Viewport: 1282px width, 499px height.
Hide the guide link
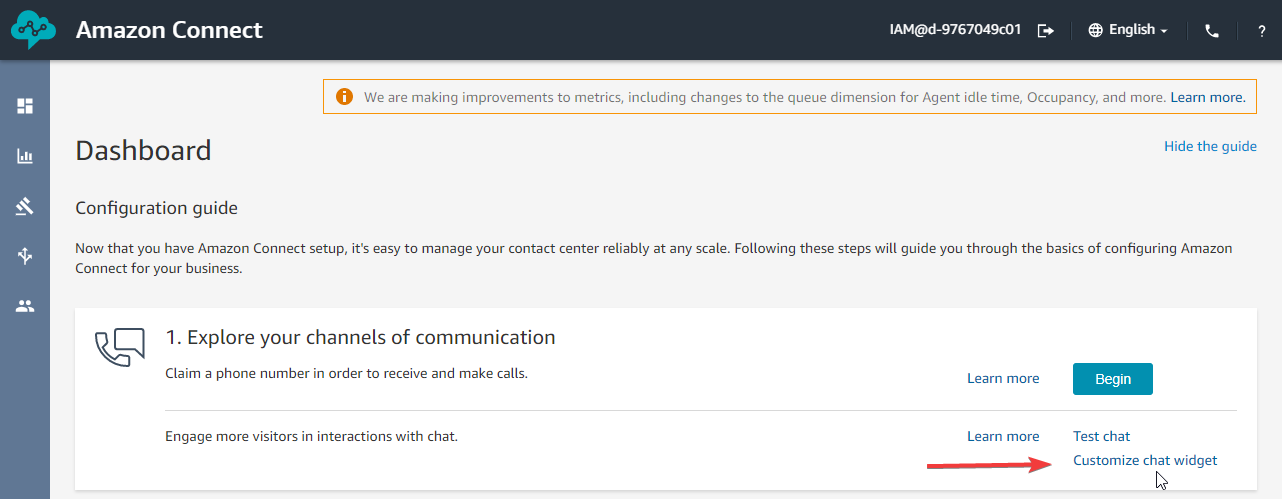tap(1210, 146)
